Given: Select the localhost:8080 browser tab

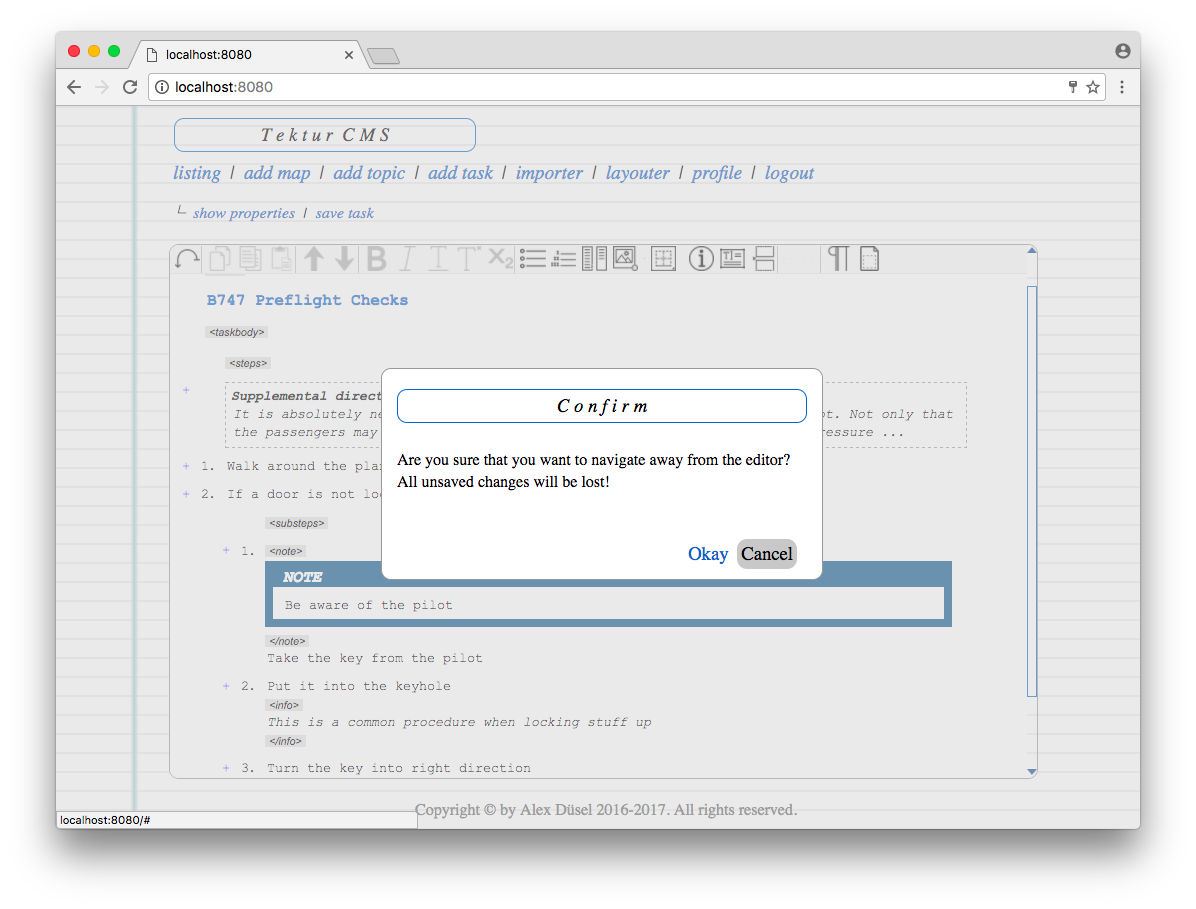Looking at the screenshot, I should pyautogui.click(x=248, y=54).
